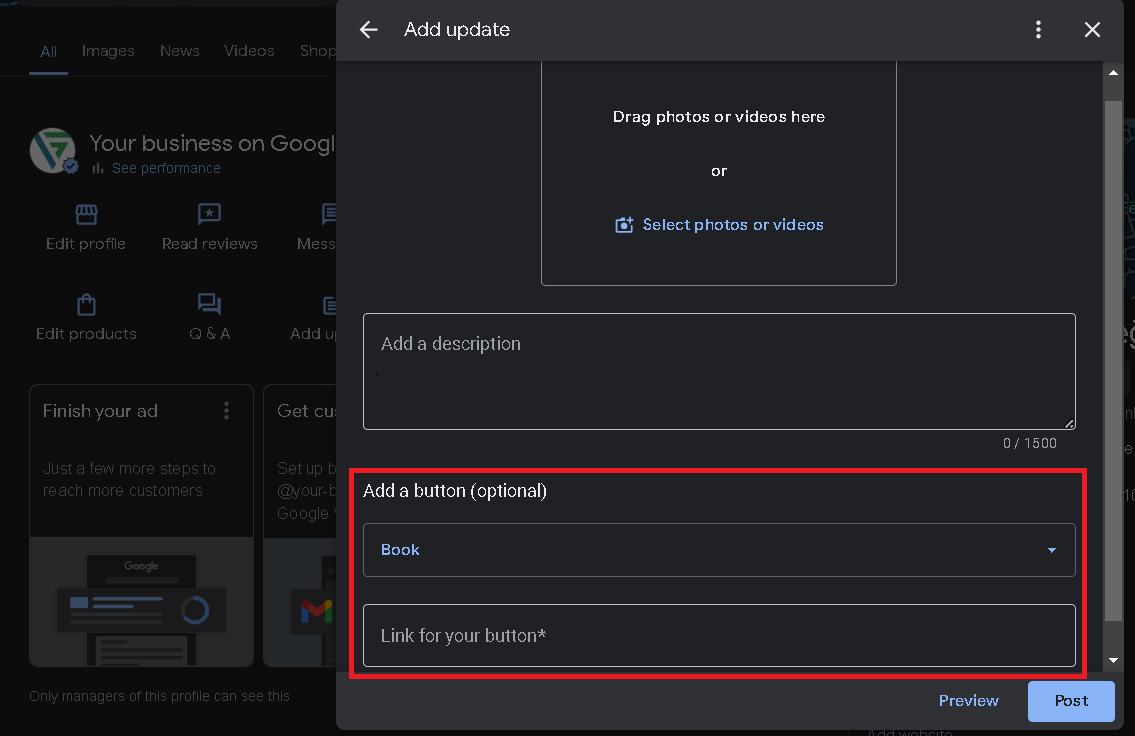
Task: Click the Read reviews star icon
Action: click(209, 214)
